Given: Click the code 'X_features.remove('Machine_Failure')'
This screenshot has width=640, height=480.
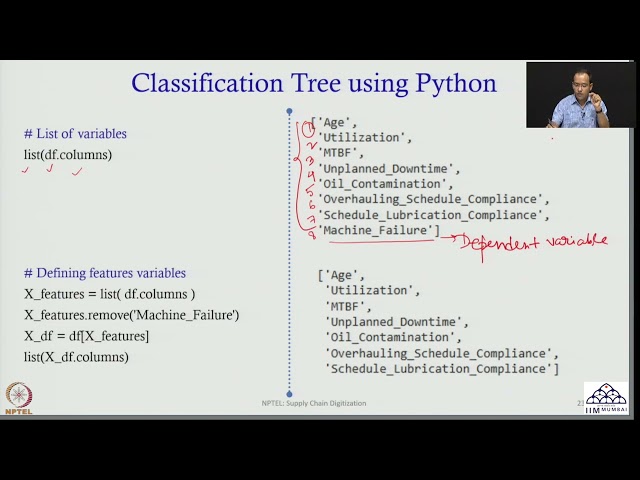Looking at the screenshot, I should tap(131, 316).
